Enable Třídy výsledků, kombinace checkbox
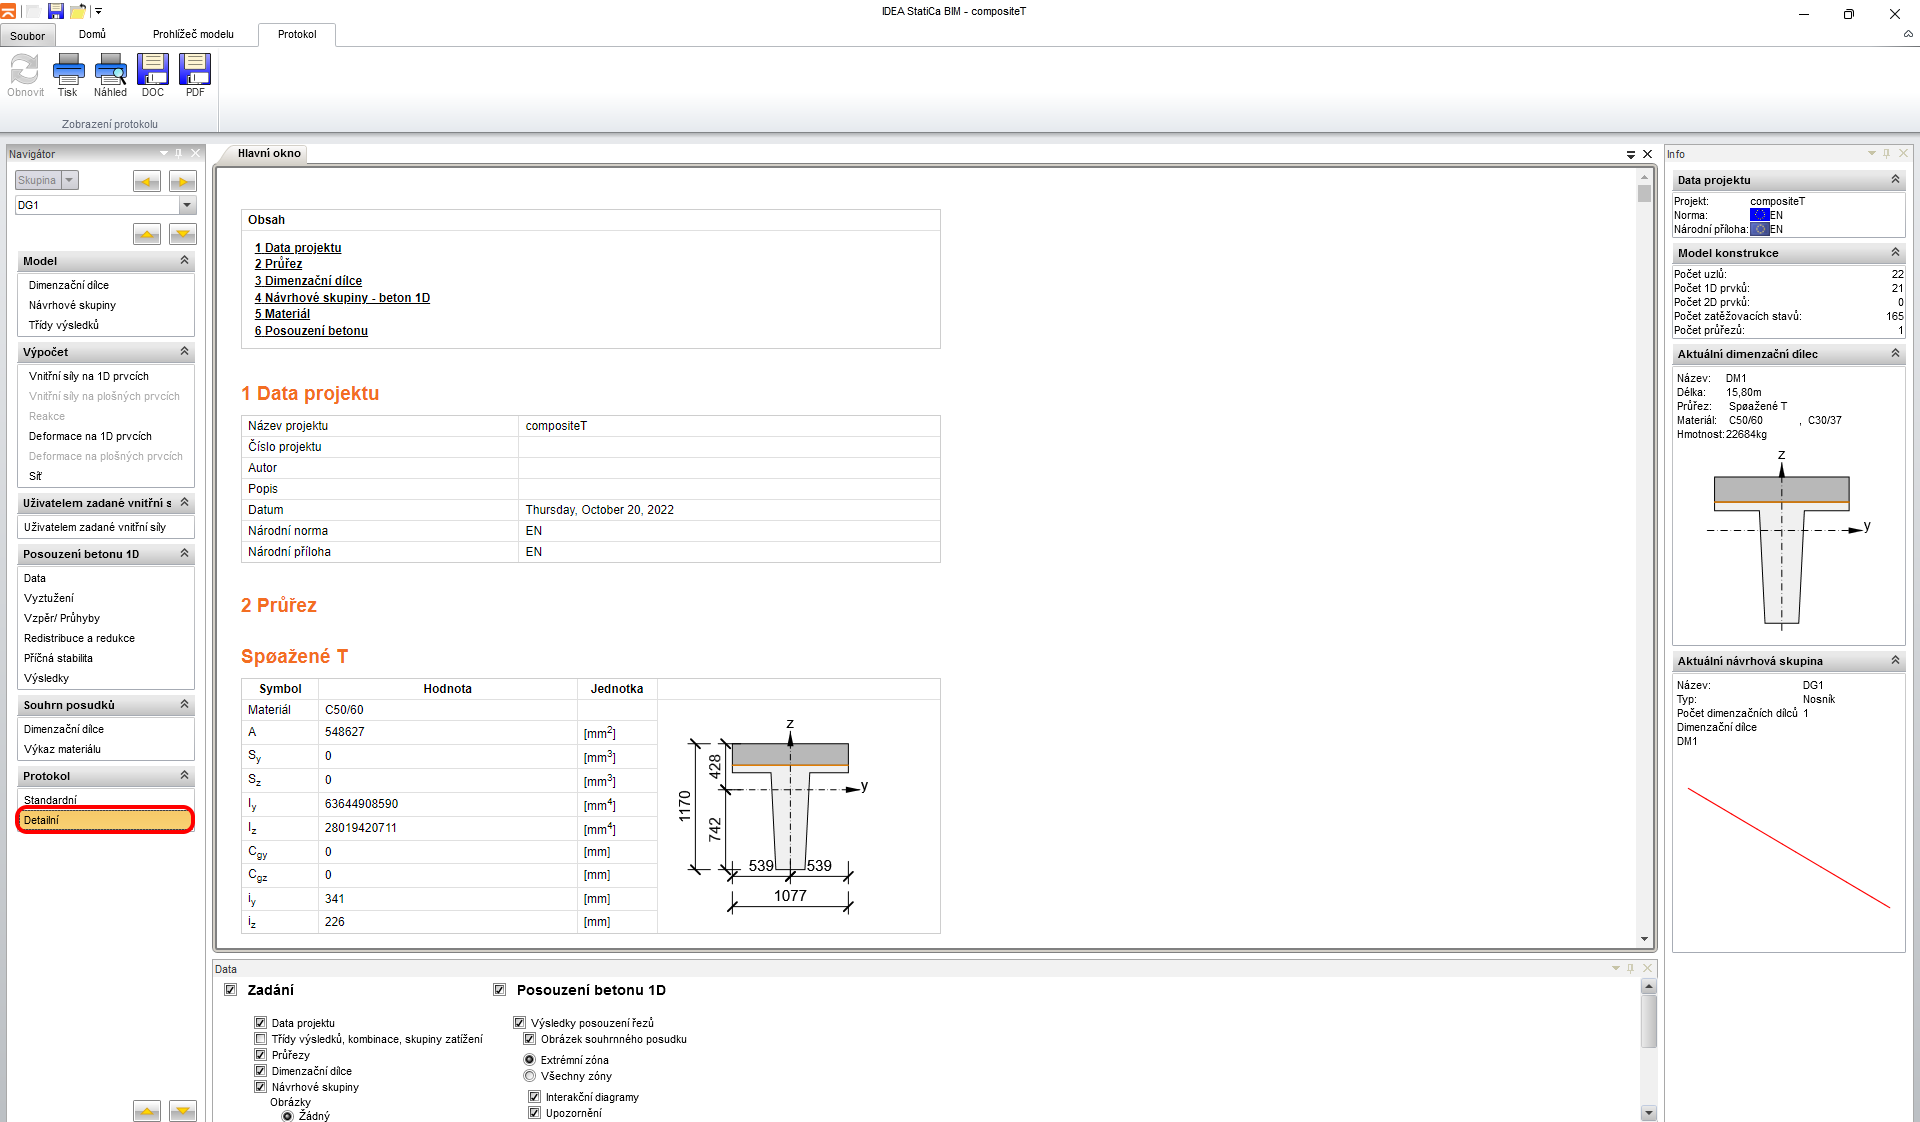The image size is (1920, 1122). click(261, 1039)
